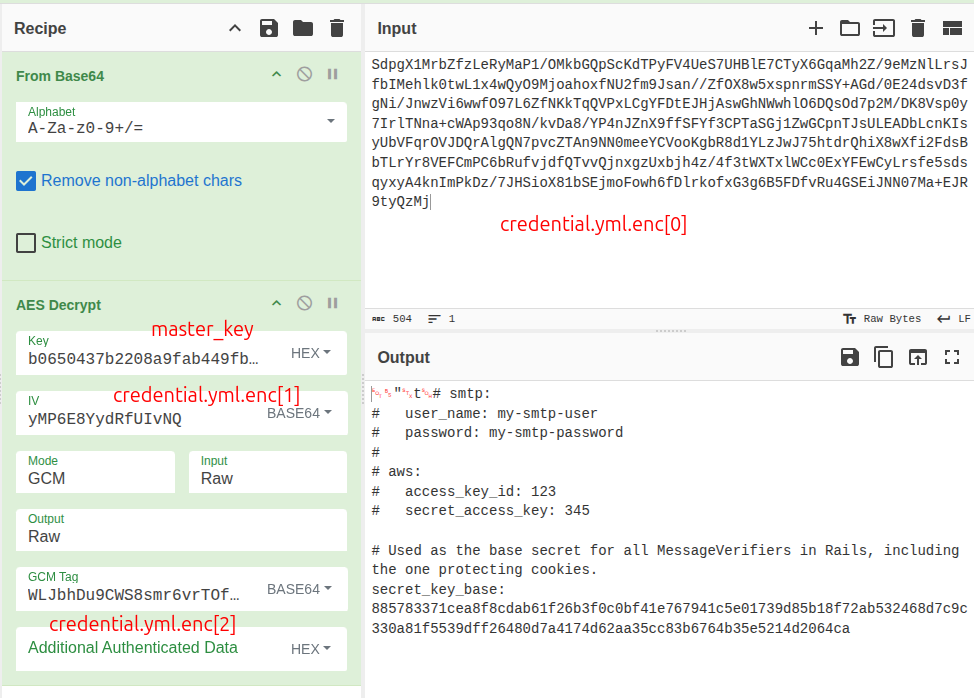974x698 pixels.
Task: Set a breakpoint on AES Decrypt
Action: tap(332, 303)
